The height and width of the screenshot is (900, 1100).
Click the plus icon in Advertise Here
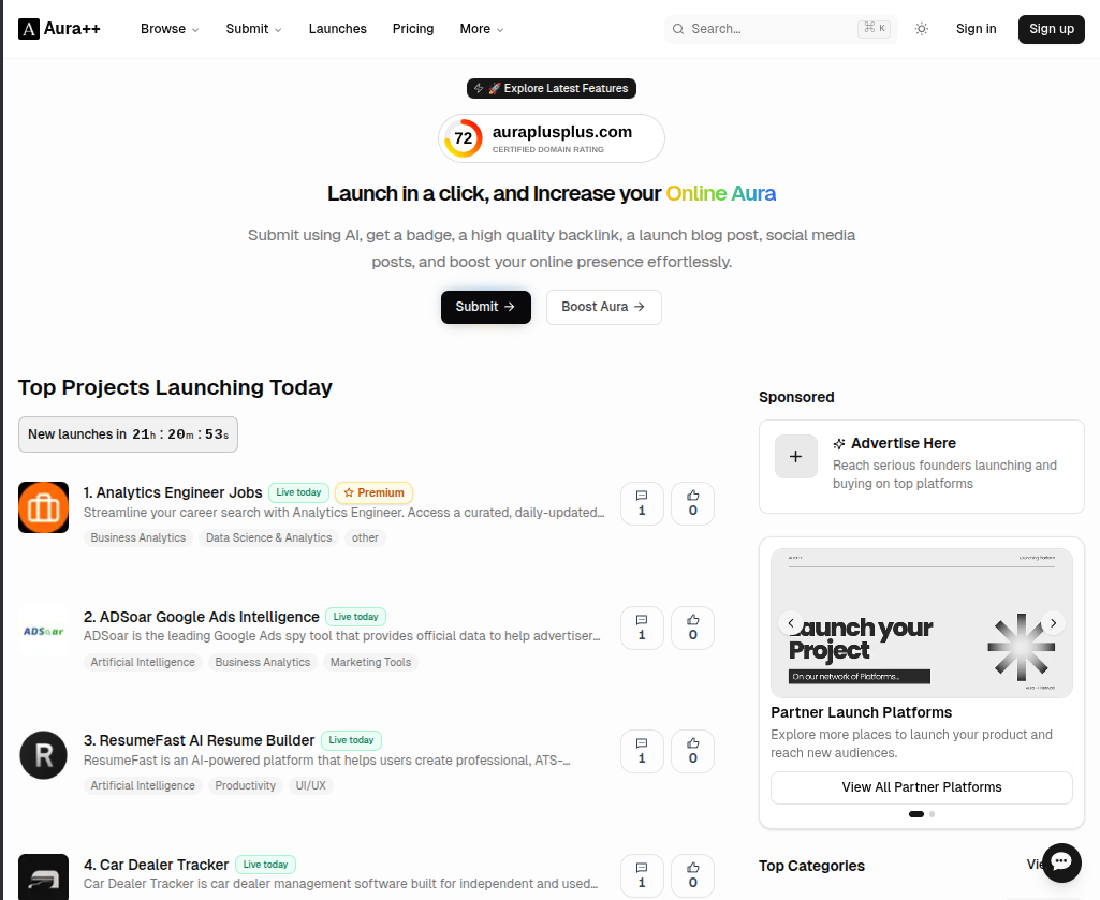pyautogui.click(x=796, y=457)
